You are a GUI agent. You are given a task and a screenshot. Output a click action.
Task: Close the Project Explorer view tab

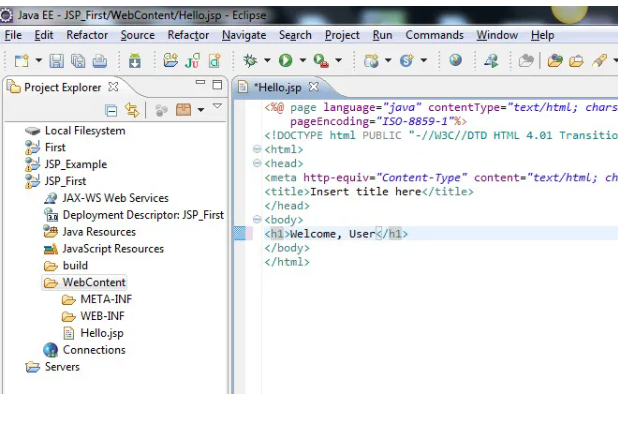pos(113,87)
